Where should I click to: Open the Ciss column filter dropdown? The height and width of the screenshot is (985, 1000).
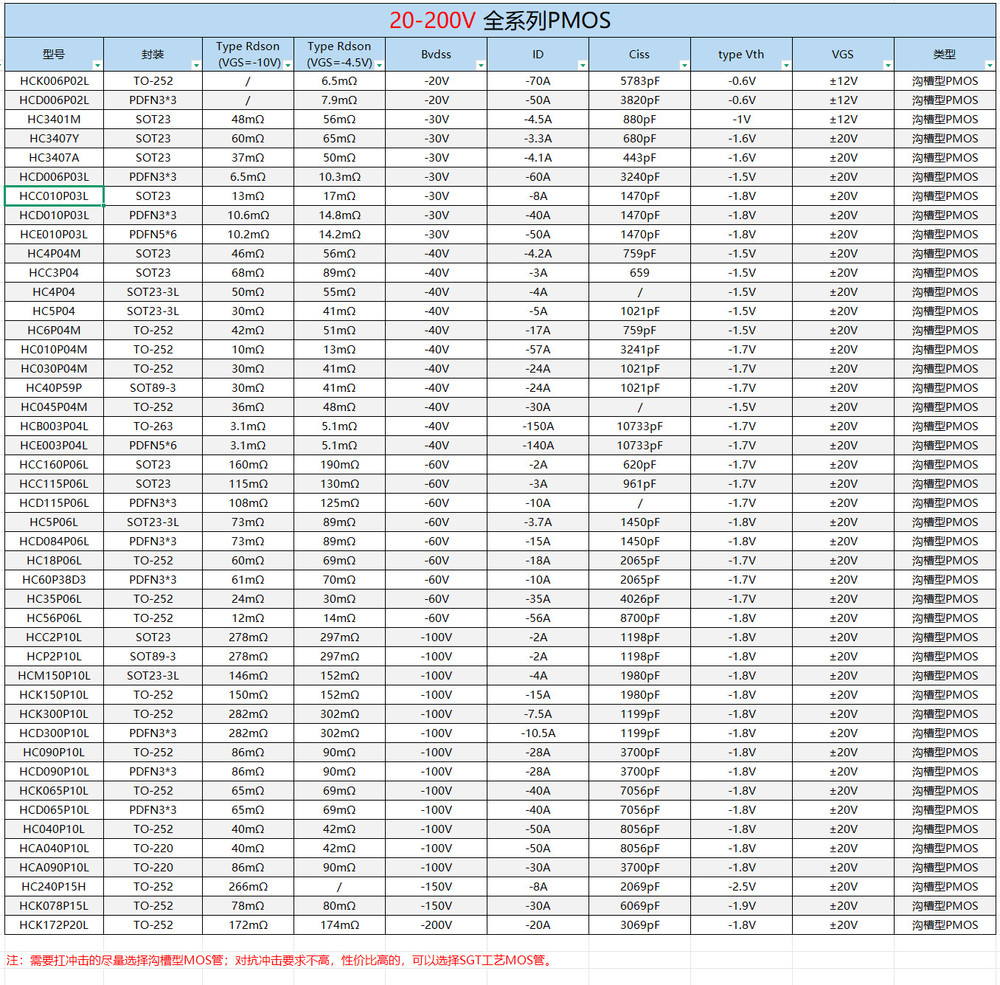(x=684, y=65)
